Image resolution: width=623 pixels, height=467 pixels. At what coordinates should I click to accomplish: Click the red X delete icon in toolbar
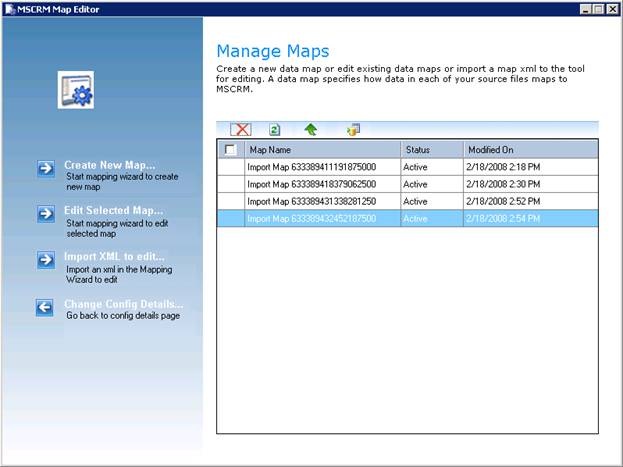coord(240,130)
